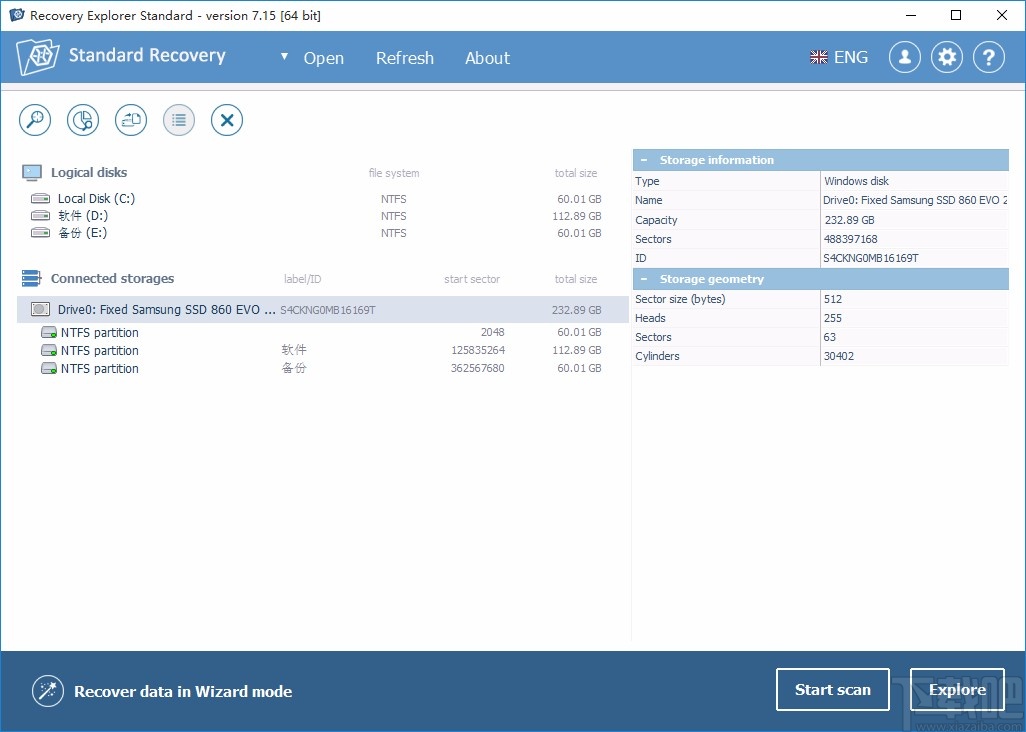Click the Open menu item
Image resolution: width=1026 pixels, height=732 pixels.
tap(323, 58)
